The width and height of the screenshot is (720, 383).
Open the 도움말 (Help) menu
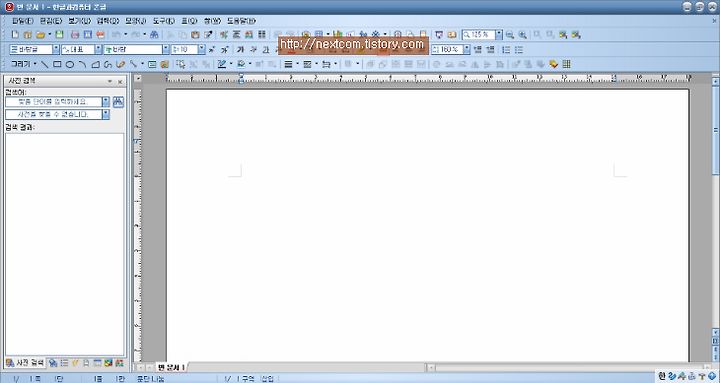(x=242, y=21)
